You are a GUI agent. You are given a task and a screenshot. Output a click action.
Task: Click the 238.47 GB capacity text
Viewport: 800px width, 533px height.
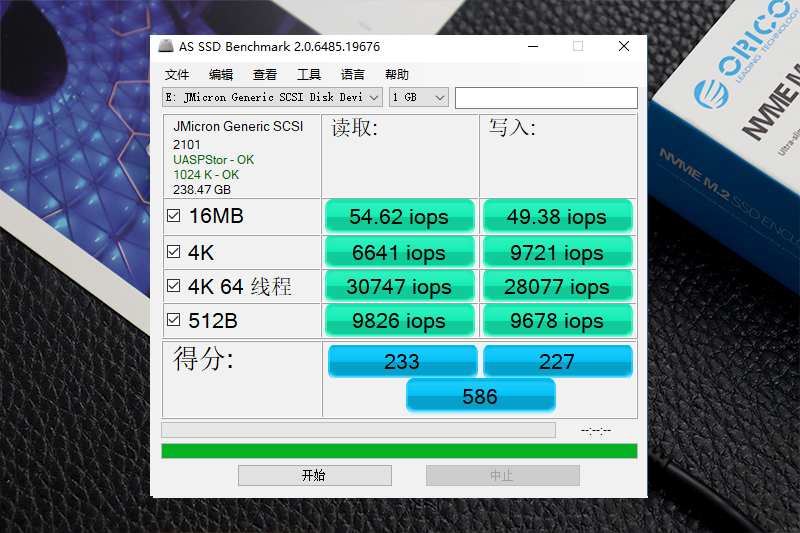coord(202,190)
